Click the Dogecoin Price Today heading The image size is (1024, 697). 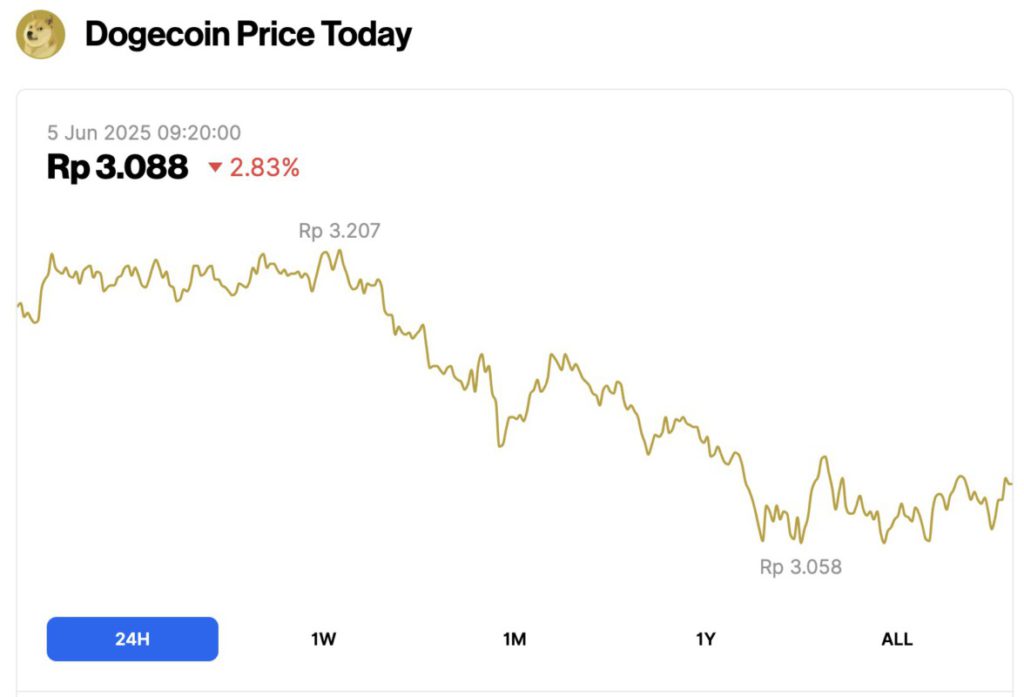[x=248, y=33]
